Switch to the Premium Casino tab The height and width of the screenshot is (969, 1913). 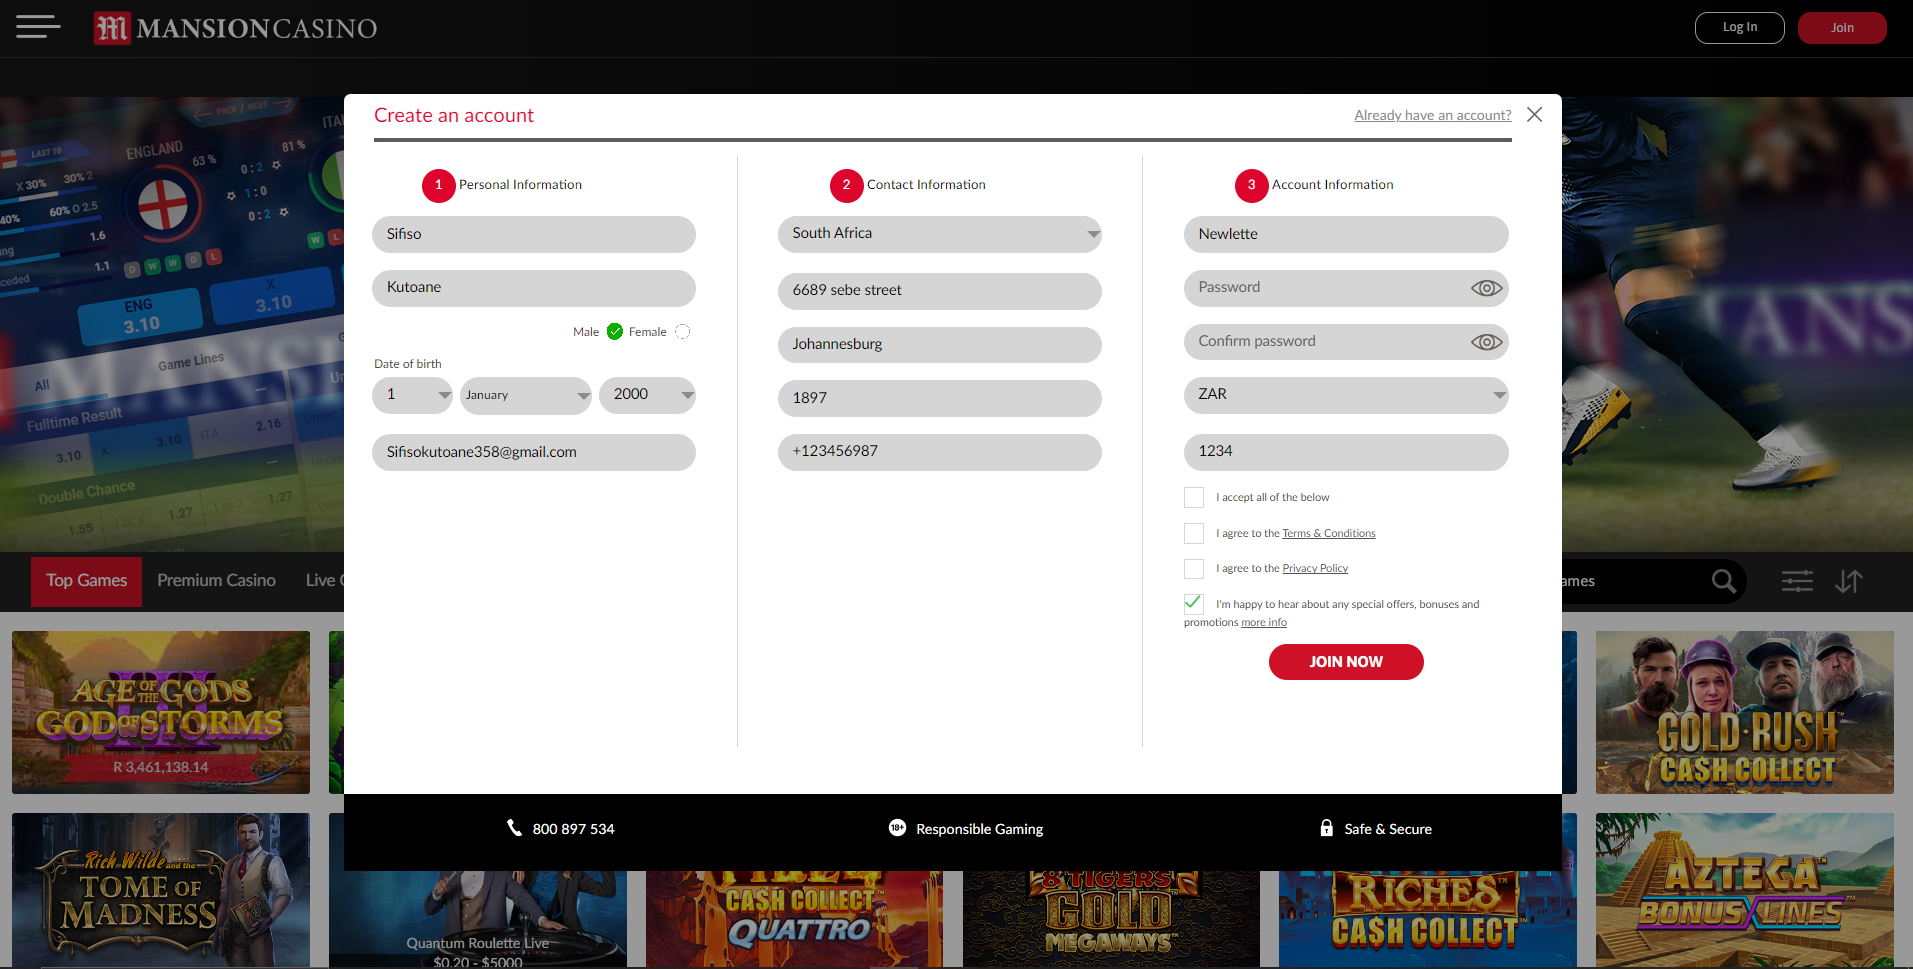[216, 581]
